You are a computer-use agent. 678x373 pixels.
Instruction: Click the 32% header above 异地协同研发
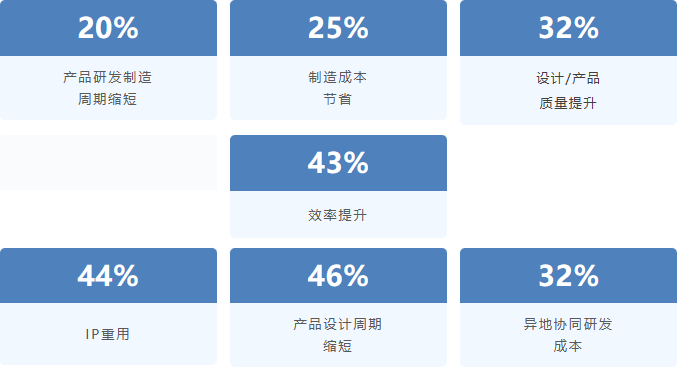[568, 275]
